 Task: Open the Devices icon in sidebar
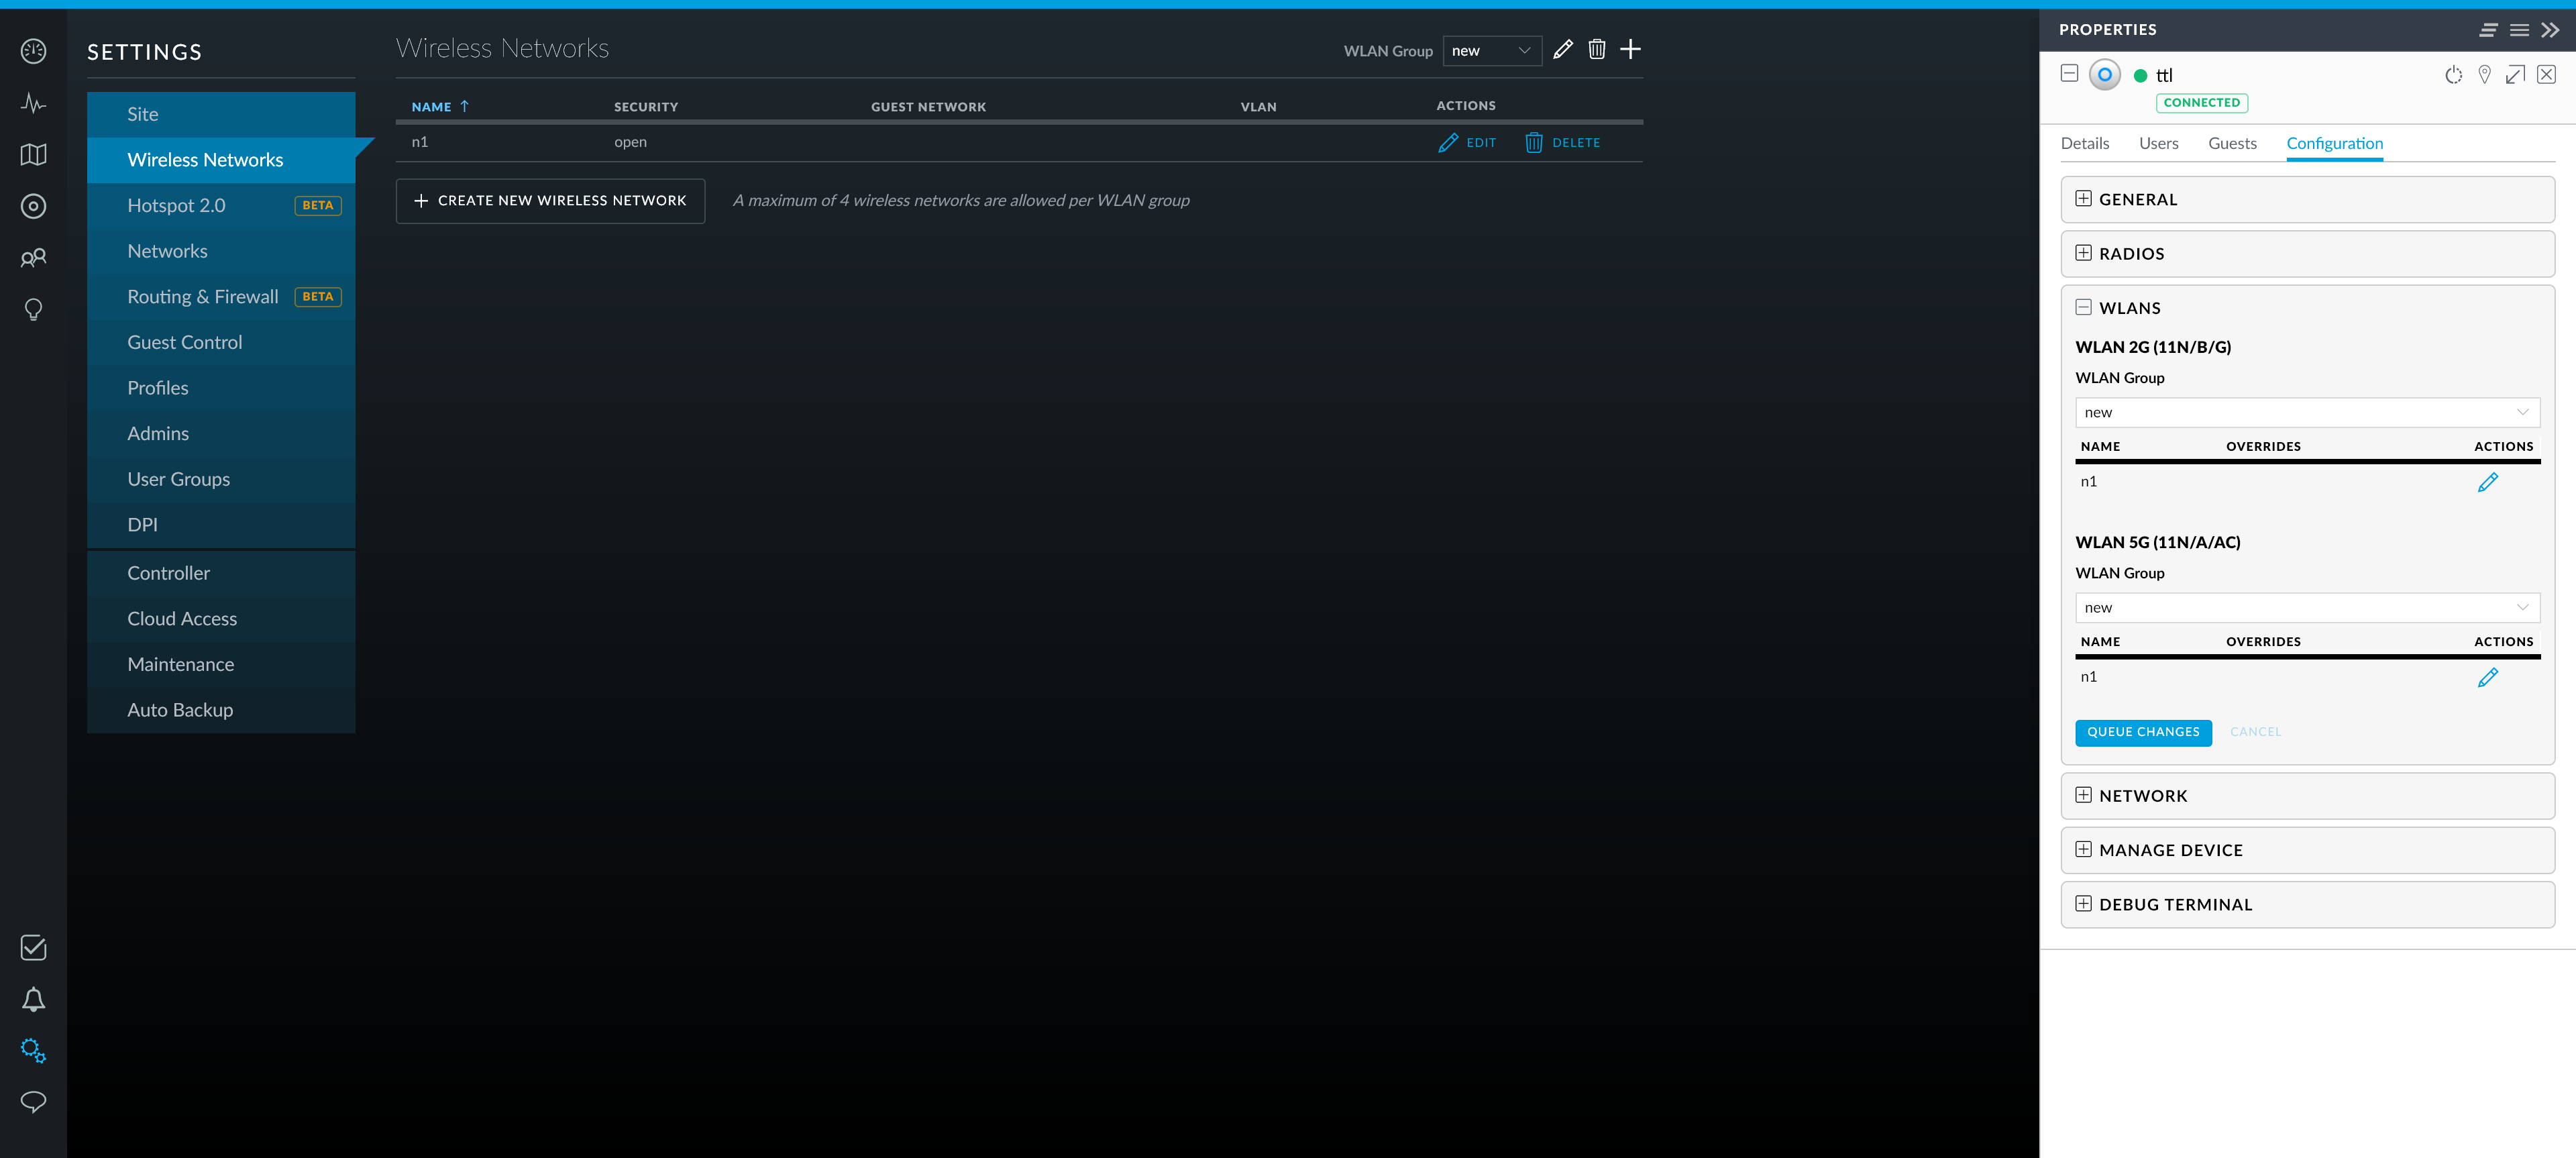(33, 206)
